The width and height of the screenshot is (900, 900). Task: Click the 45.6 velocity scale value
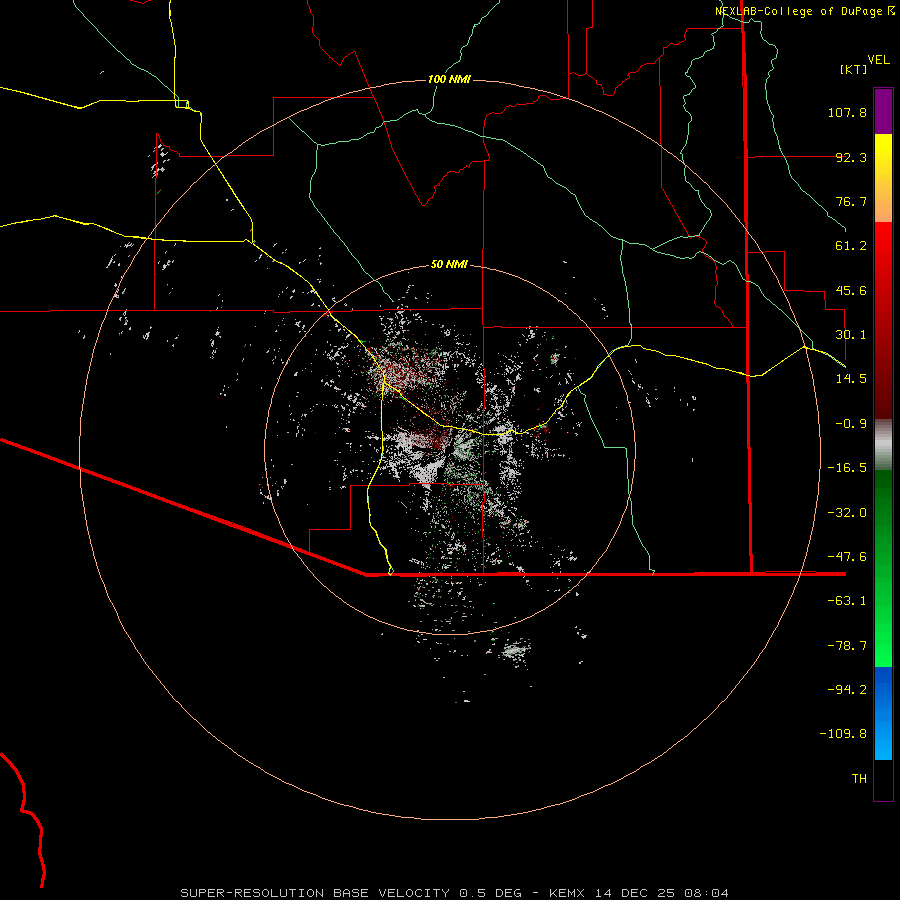(851, 290)
